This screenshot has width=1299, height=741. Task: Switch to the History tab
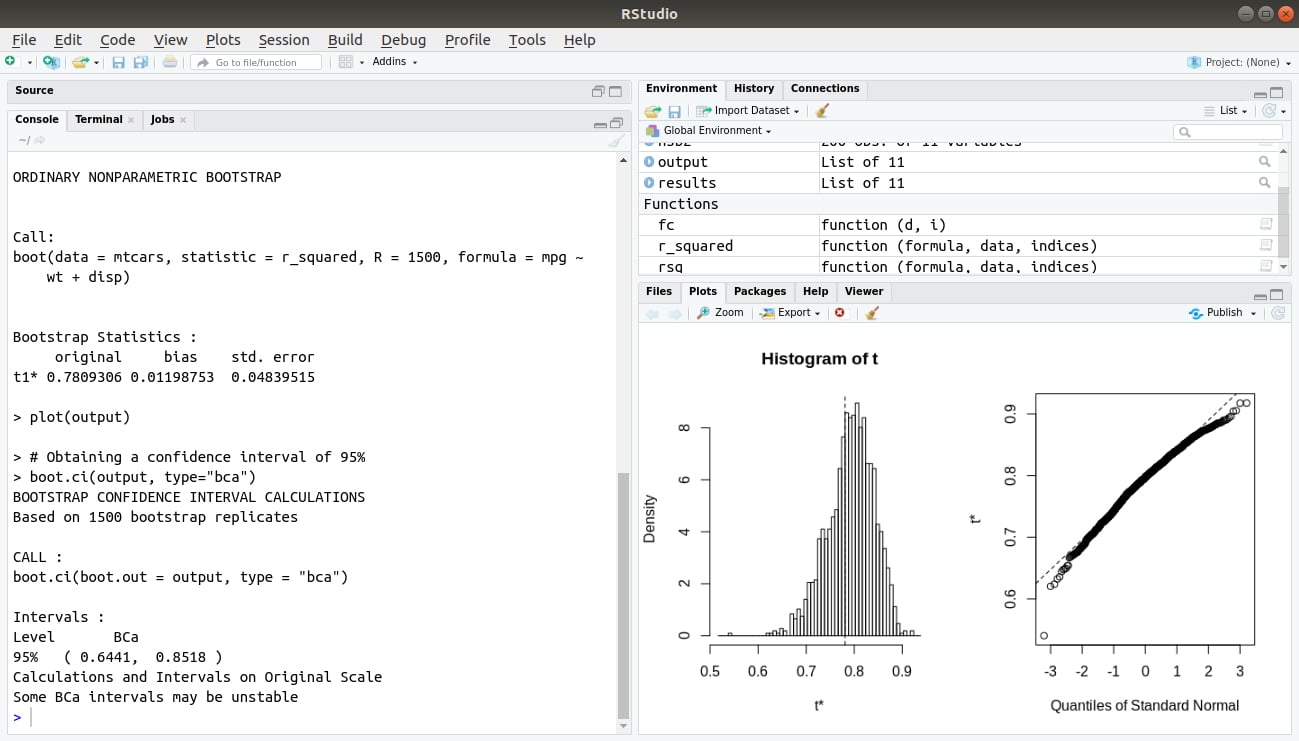coord(753,88)
